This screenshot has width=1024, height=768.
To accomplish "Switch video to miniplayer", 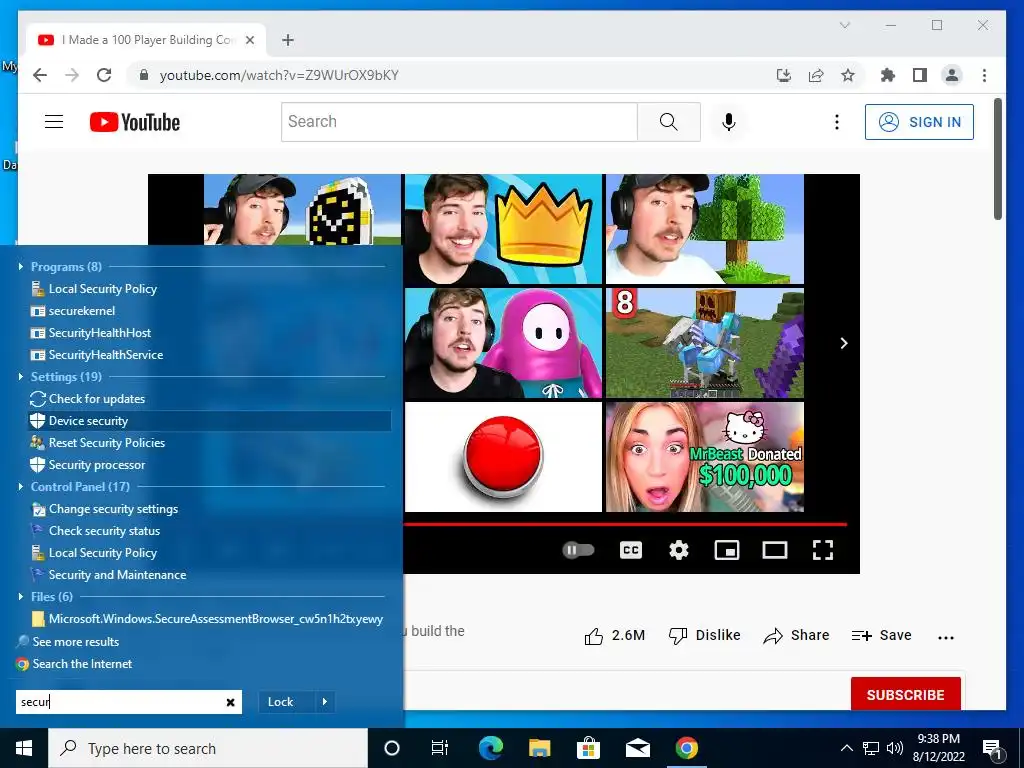I will [x=727, y=550].
